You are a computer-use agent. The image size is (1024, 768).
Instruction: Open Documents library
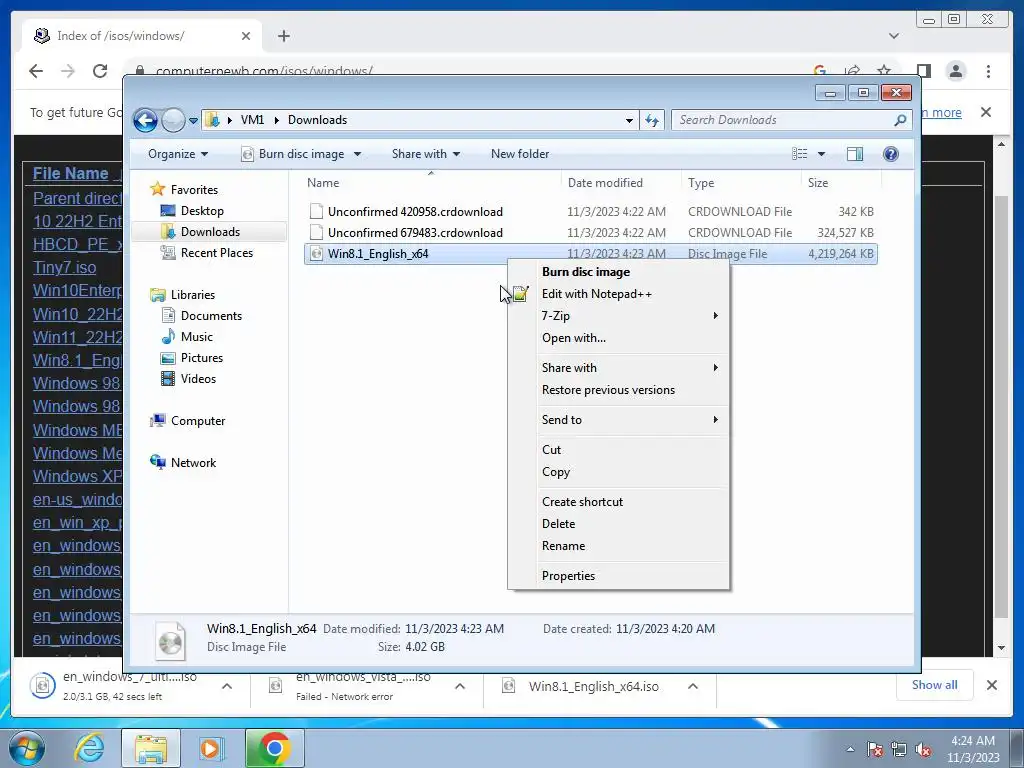click(x=211, y=316)
